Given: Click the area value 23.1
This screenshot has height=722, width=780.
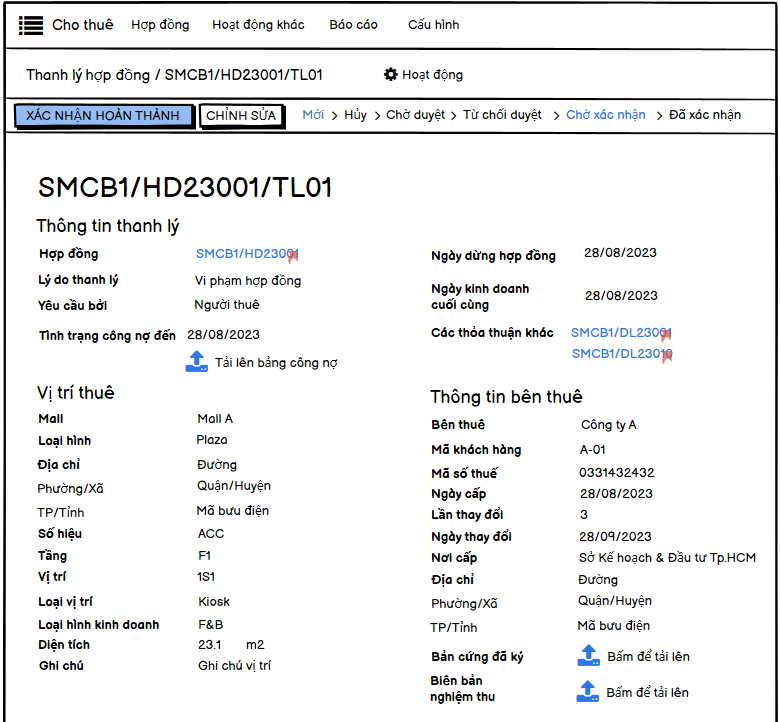Looking at the screenshot, I should 209,644.
